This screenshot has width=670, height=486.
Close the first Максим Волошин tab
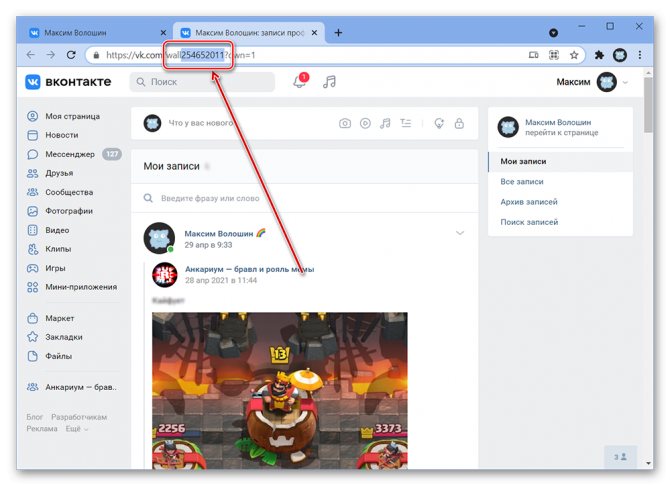pos(163,32)
